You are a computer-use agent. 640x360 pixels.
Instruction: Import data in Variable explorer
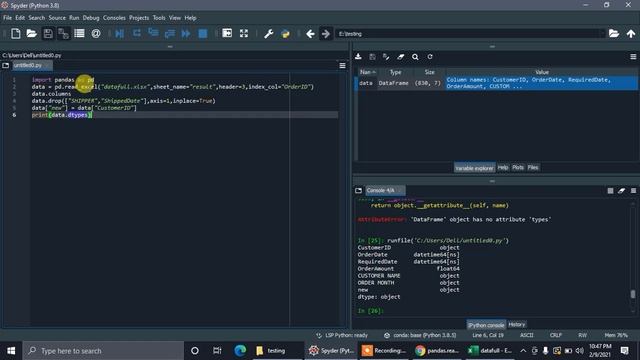[358, 57]
